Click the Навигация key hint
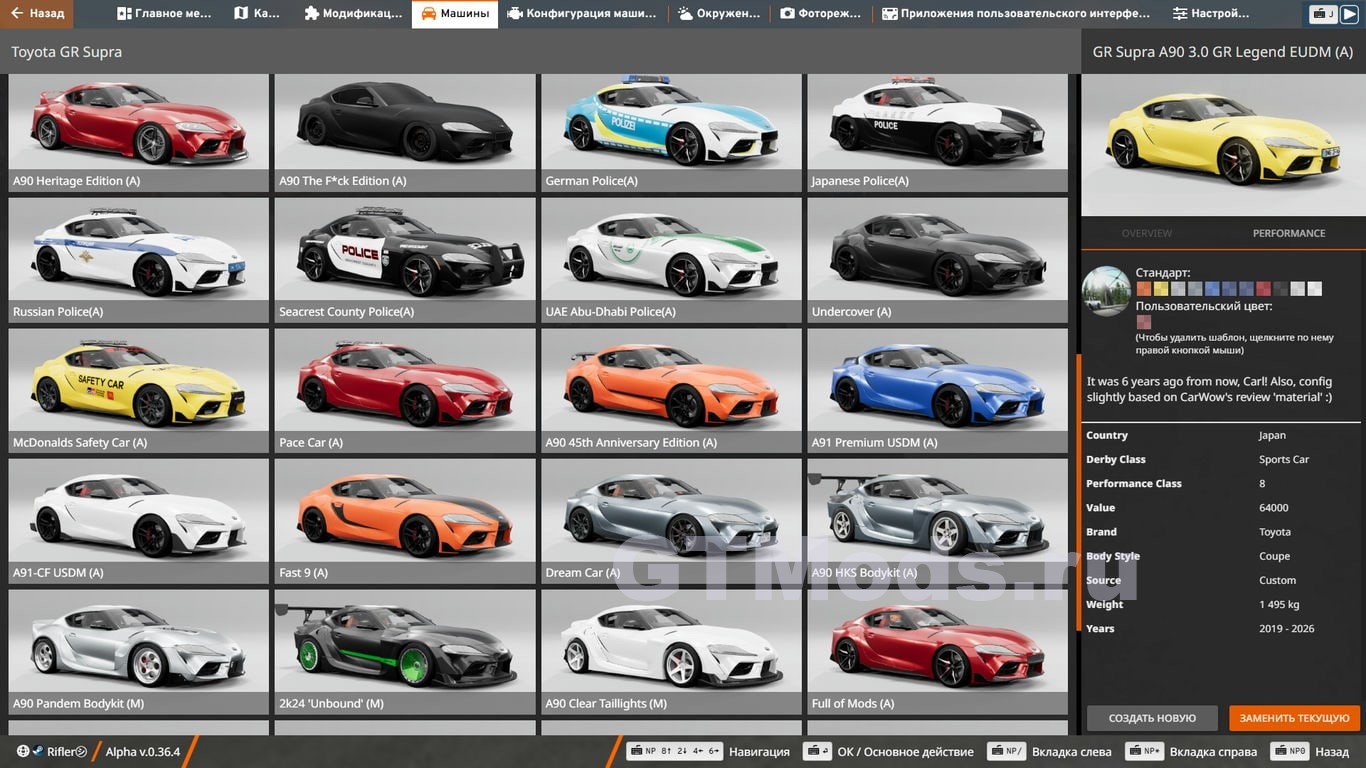 click(708, 751)
